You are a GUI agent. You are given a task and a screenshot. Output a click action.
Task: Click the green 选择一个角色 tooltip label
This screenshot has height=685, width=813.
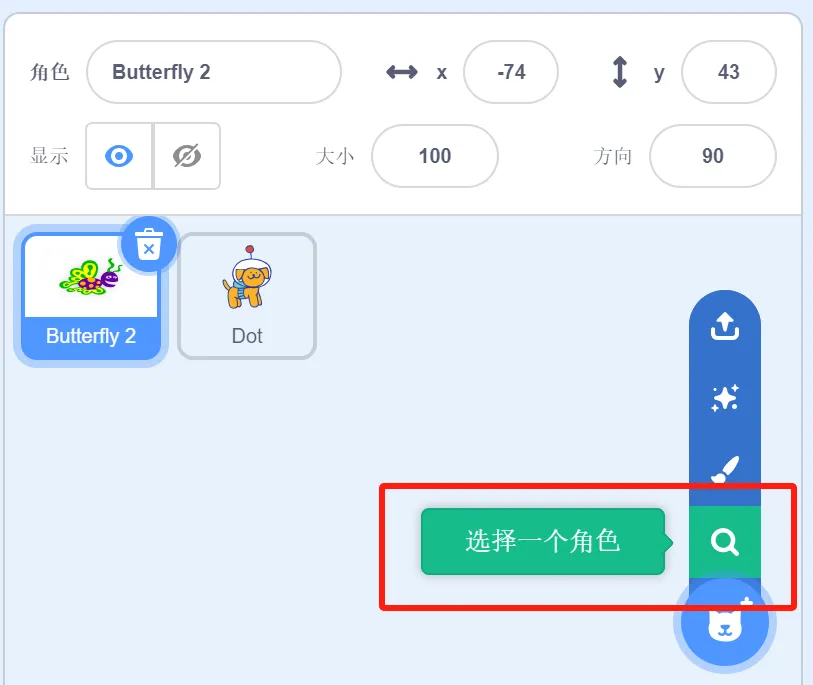click(543, 541)
